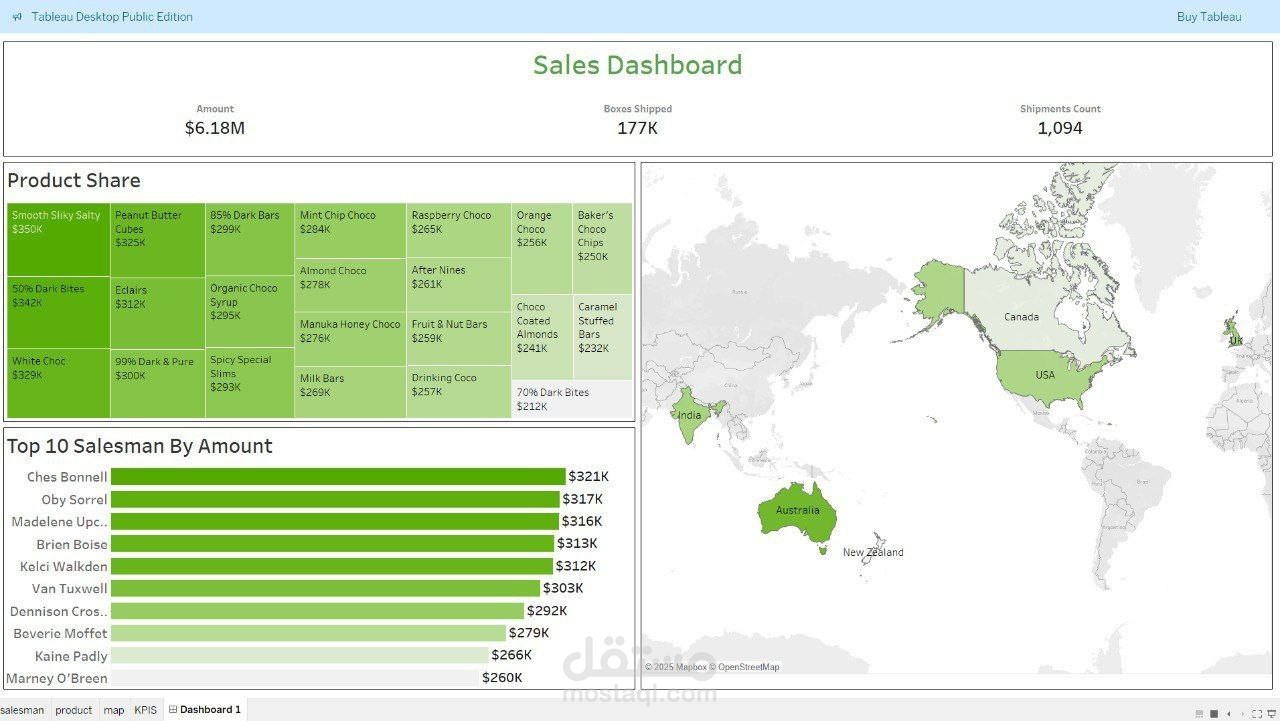Click the Buy Tableau link
The width and height of the screenshot is (1280, 721).
coord(1209,16)
